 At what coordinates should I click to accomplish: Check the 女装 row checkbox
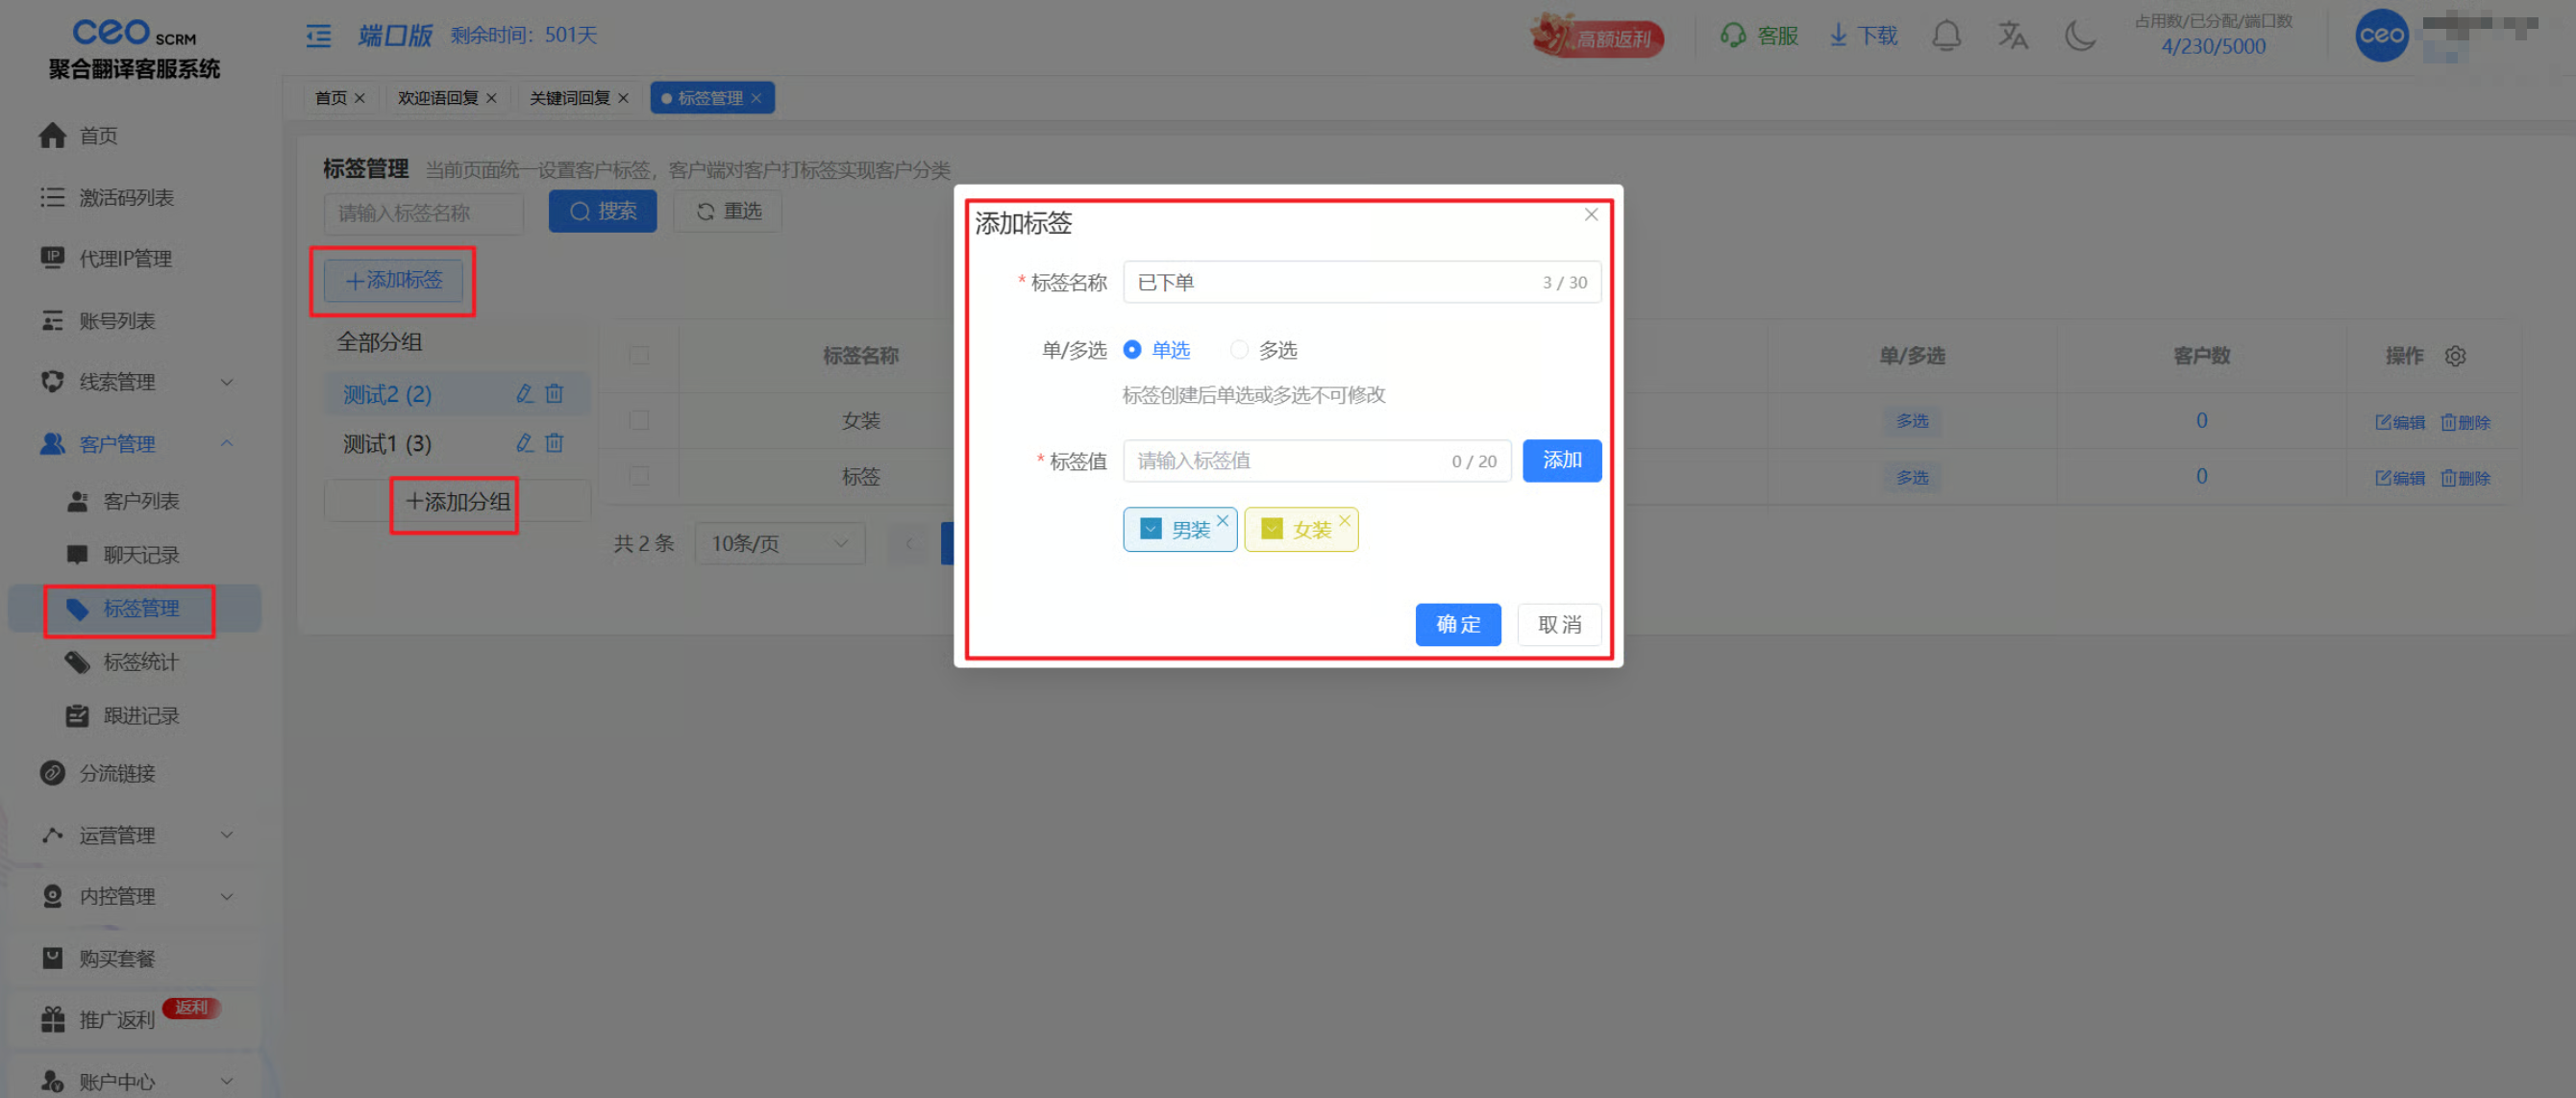pos(639,421)
